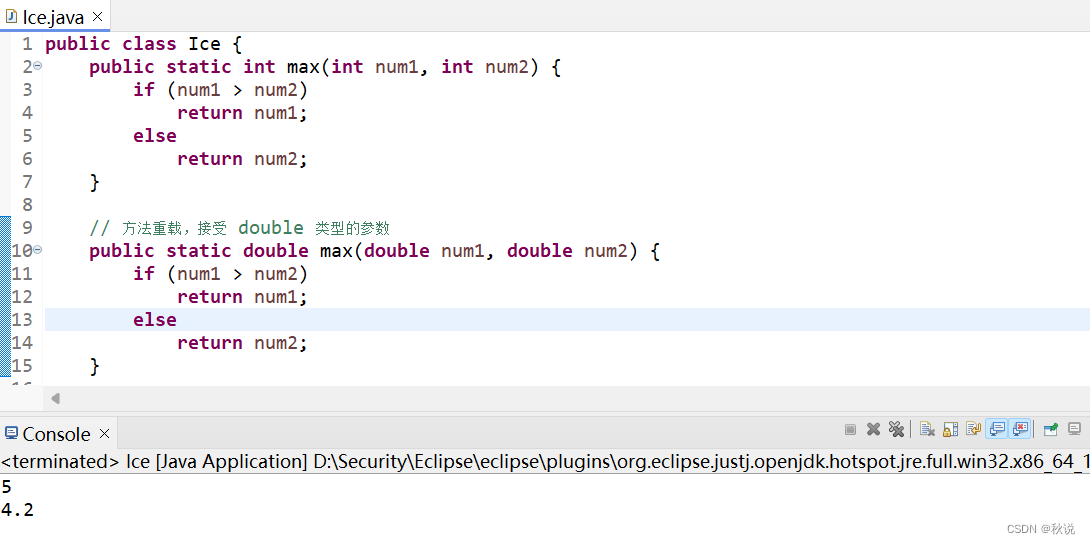The height and width of the screenshot is (544, 1090).
Task: Click 'max(double num1, double num2)' signature
Action: coord(478,251)
